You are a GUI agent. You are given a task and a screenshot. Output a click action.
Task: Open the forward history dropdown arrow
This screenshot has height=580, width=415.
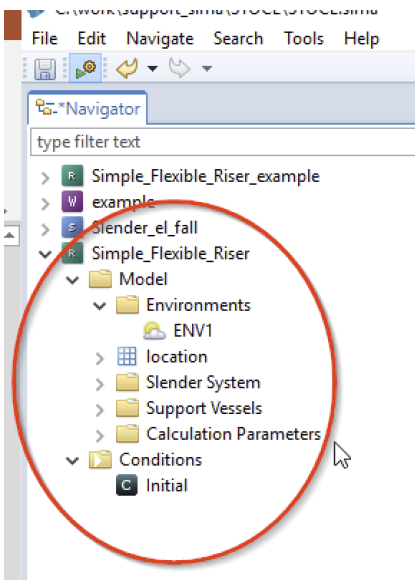[x=207, y=68]
